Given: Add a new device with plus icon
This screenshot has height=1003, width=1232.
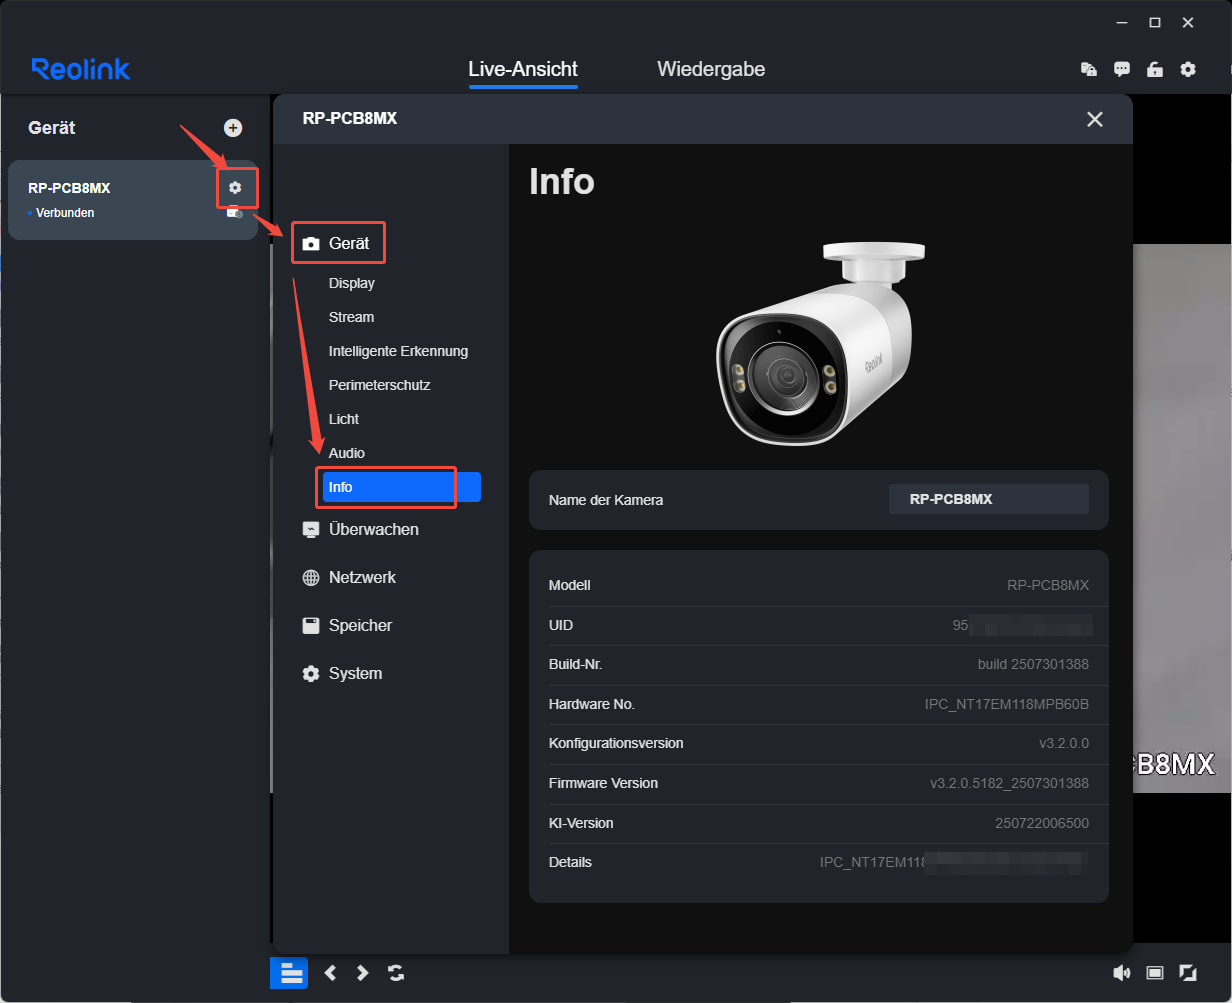Looking at the screenshot, I should [x=232, y=128].
